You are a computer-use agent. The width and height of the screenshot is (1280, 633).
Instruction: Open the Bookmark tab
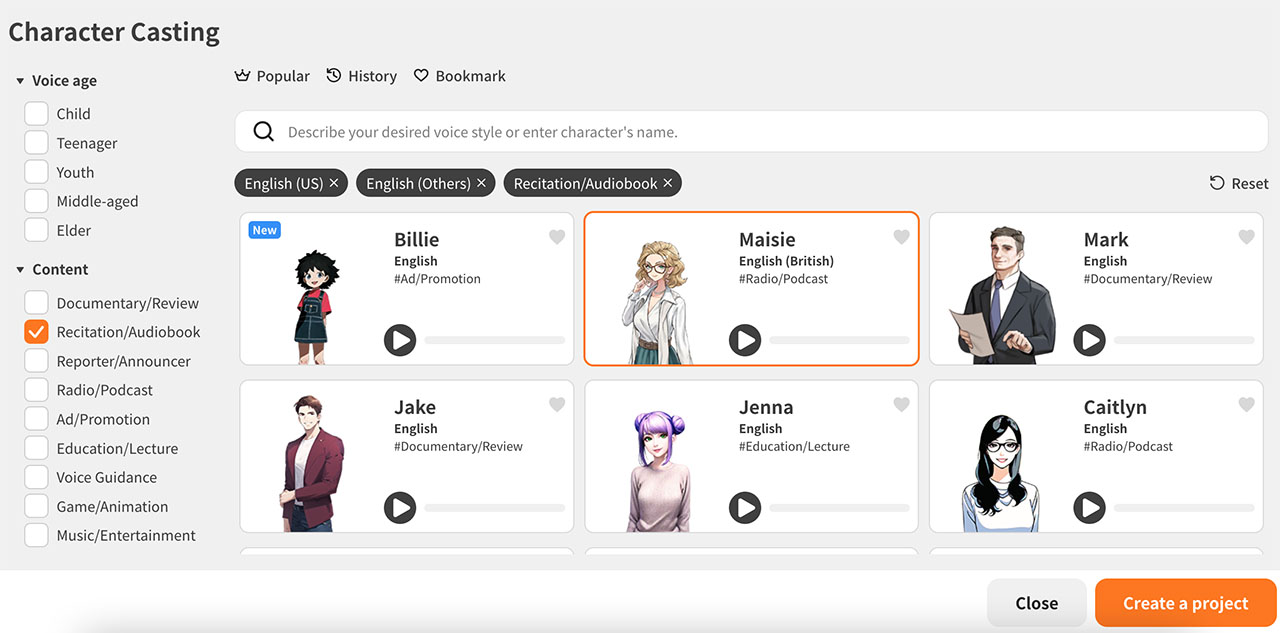click(459, 75)
